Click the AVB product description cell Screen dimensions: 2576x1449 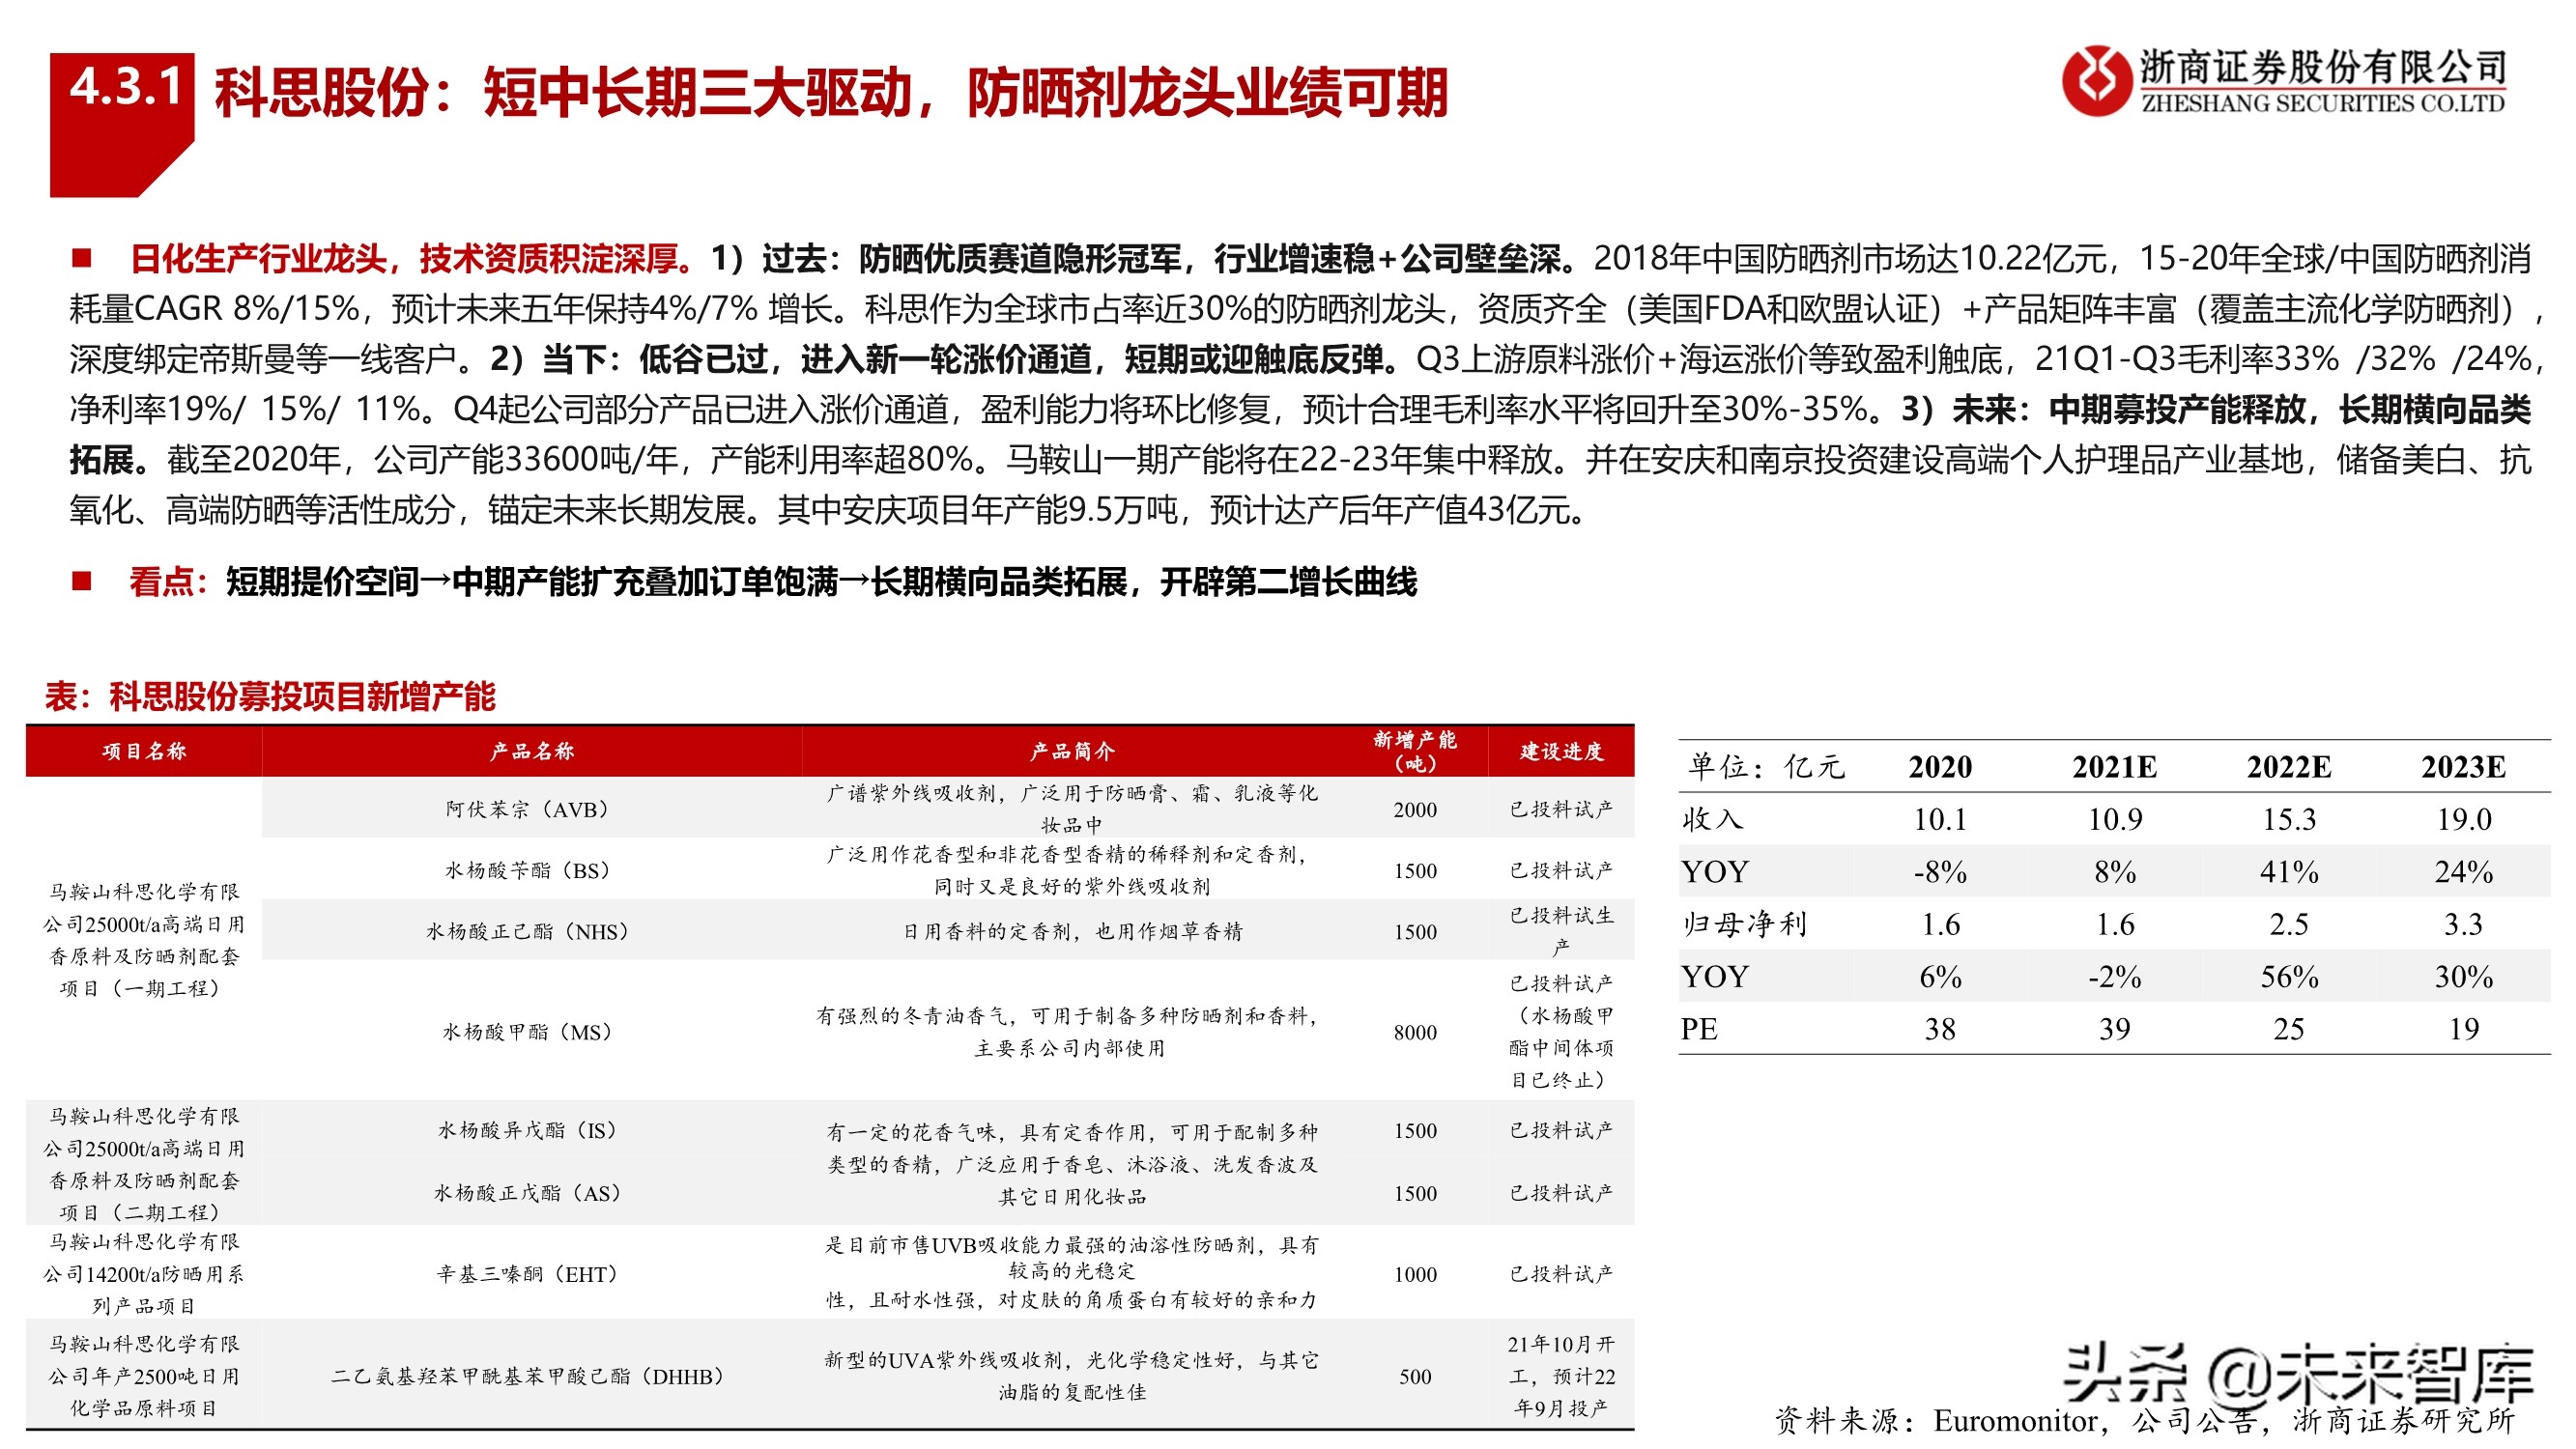tap(1072, 809)
